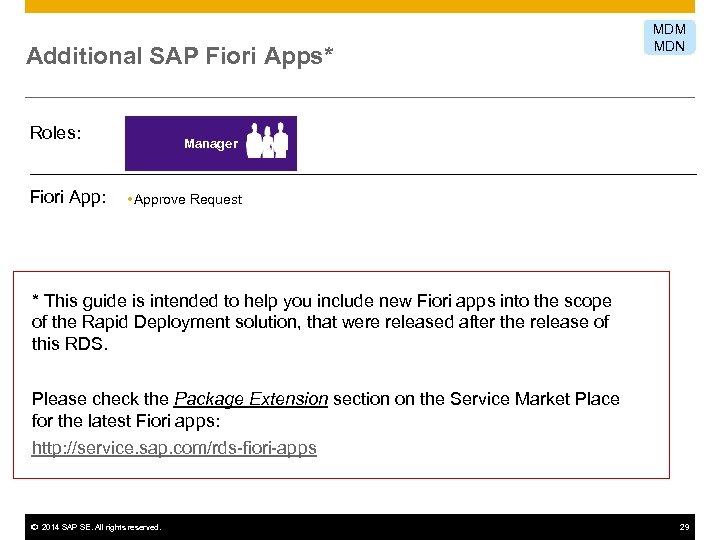Select the Additional SAP Fiori Apps title
Image resolution: width=720 pixels, height=540 pixels.
180,57
